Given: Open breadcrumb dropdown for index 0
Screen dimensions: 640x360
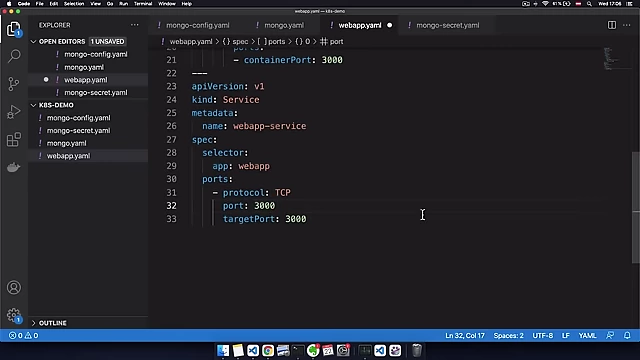Looking at the screenshot, I should pos(303,42).
